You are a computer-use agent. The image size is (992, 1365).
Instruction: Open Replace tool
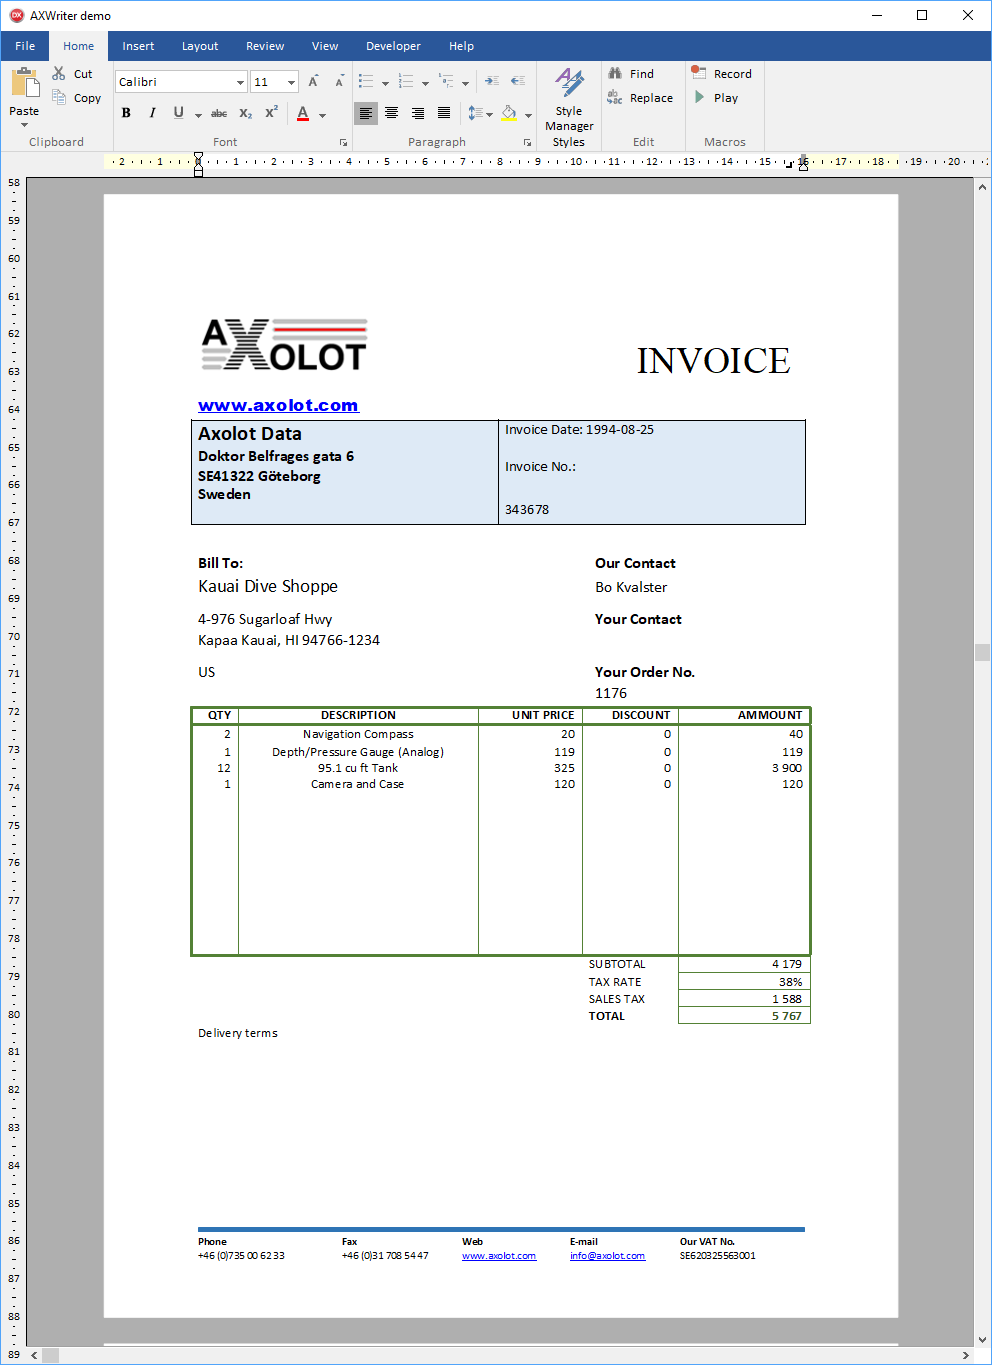pyautogui.click(x=640, y=98)
